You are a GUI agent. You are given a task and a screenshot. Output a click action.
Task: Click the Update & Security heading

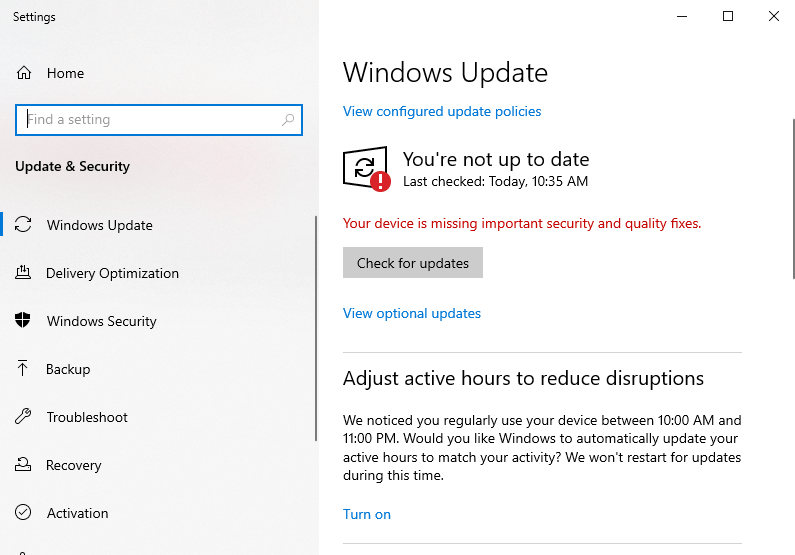coord(73,166)
